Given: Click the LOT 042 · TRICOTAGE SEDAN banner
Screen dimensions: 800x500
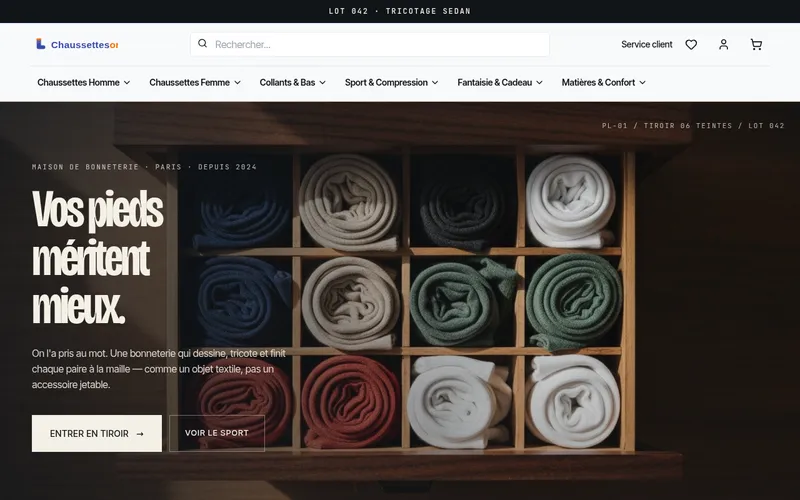Looking at the screenshot, I should 399,11.
